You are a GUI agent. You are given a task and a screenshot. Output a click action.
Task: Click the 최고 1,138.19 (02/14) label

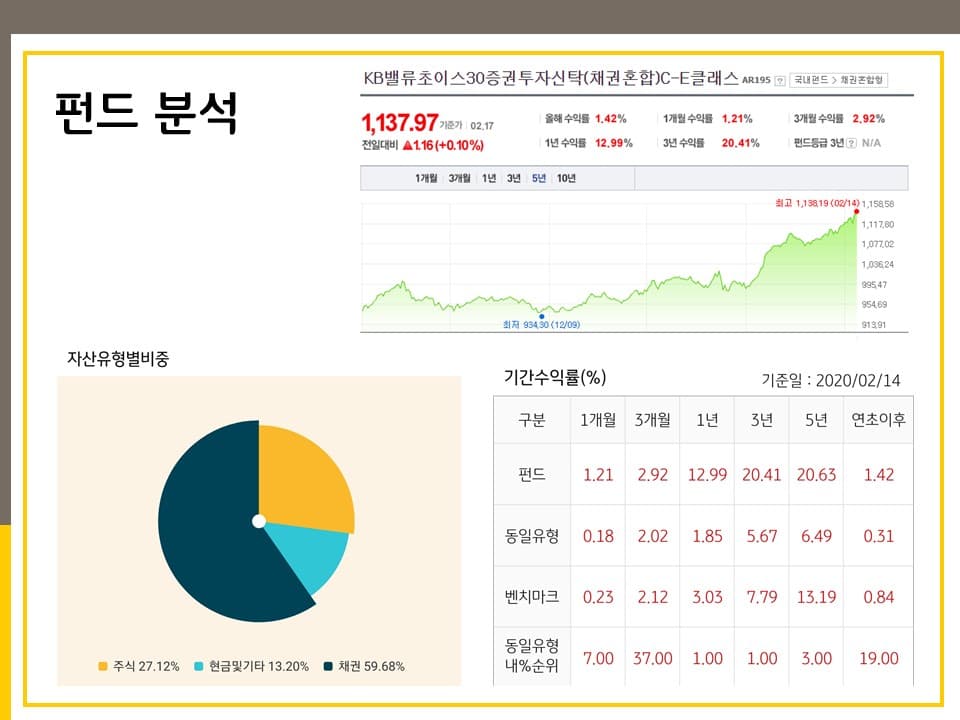(817, 203)
